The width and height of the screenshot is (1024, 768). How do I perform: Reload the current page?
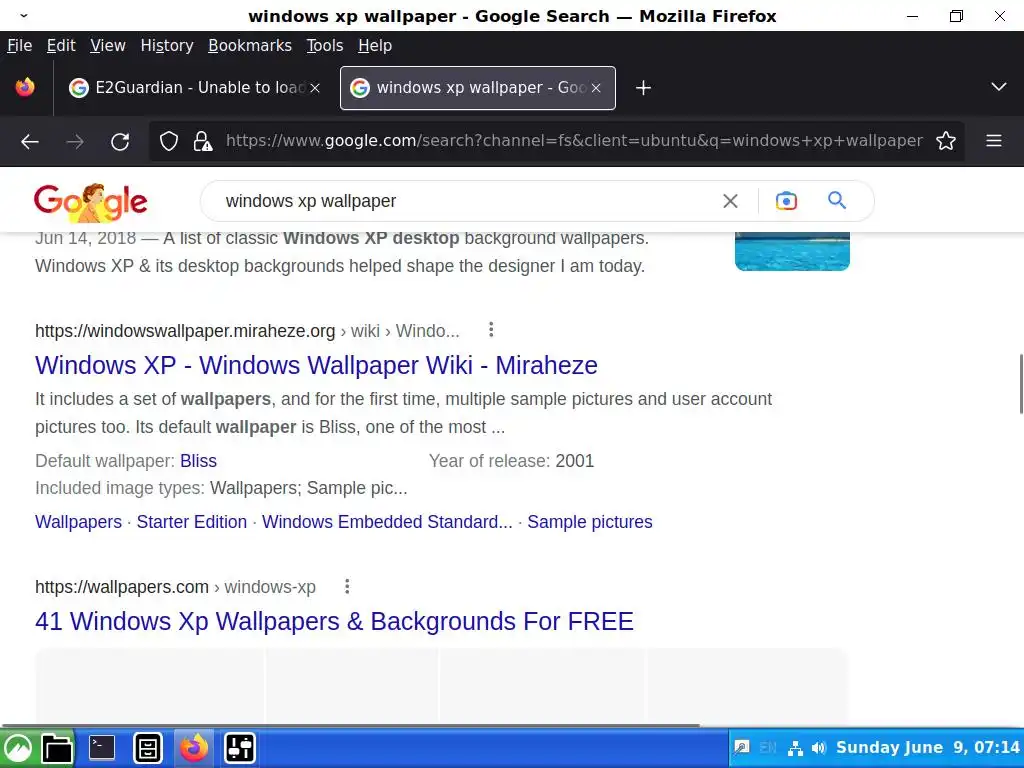click(120, 141)
